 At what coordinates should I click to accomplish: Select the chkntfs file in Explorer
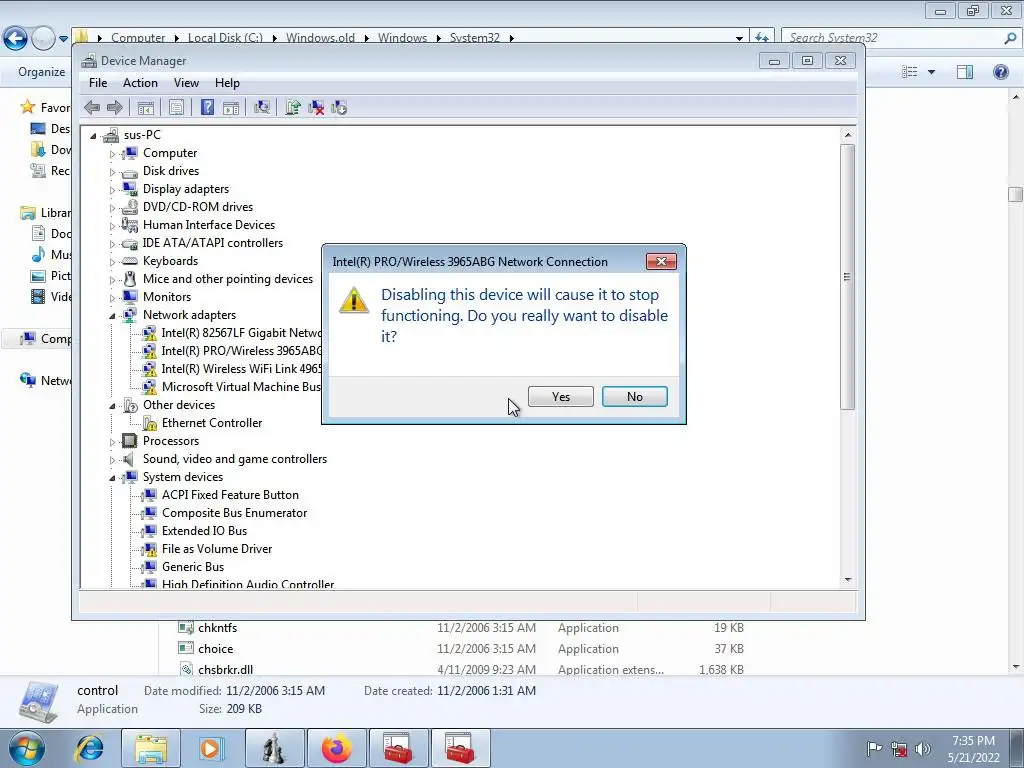[x=217, y=628]
